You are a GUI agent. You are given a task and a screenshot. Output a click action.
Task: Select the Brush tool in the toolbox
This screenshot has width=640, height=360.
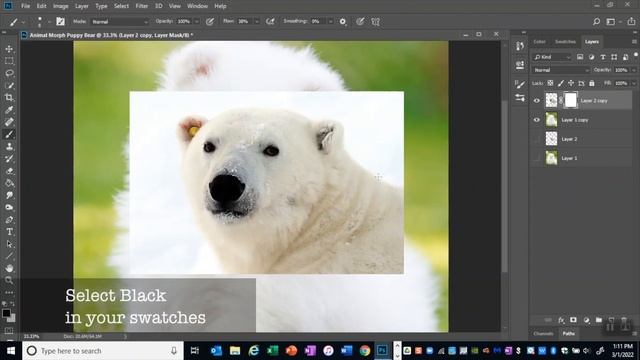point(9,134)
